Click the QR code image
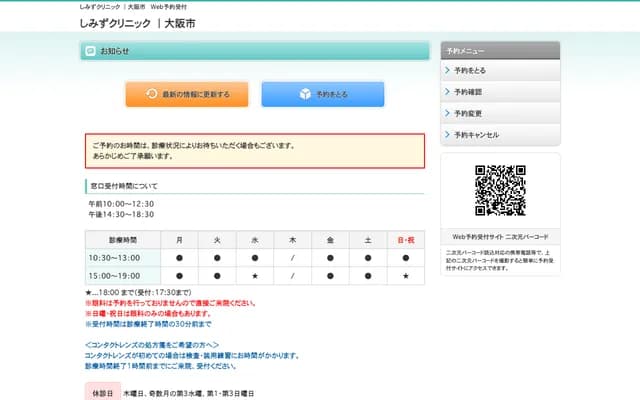640x400 pixels. click(500, 190)
